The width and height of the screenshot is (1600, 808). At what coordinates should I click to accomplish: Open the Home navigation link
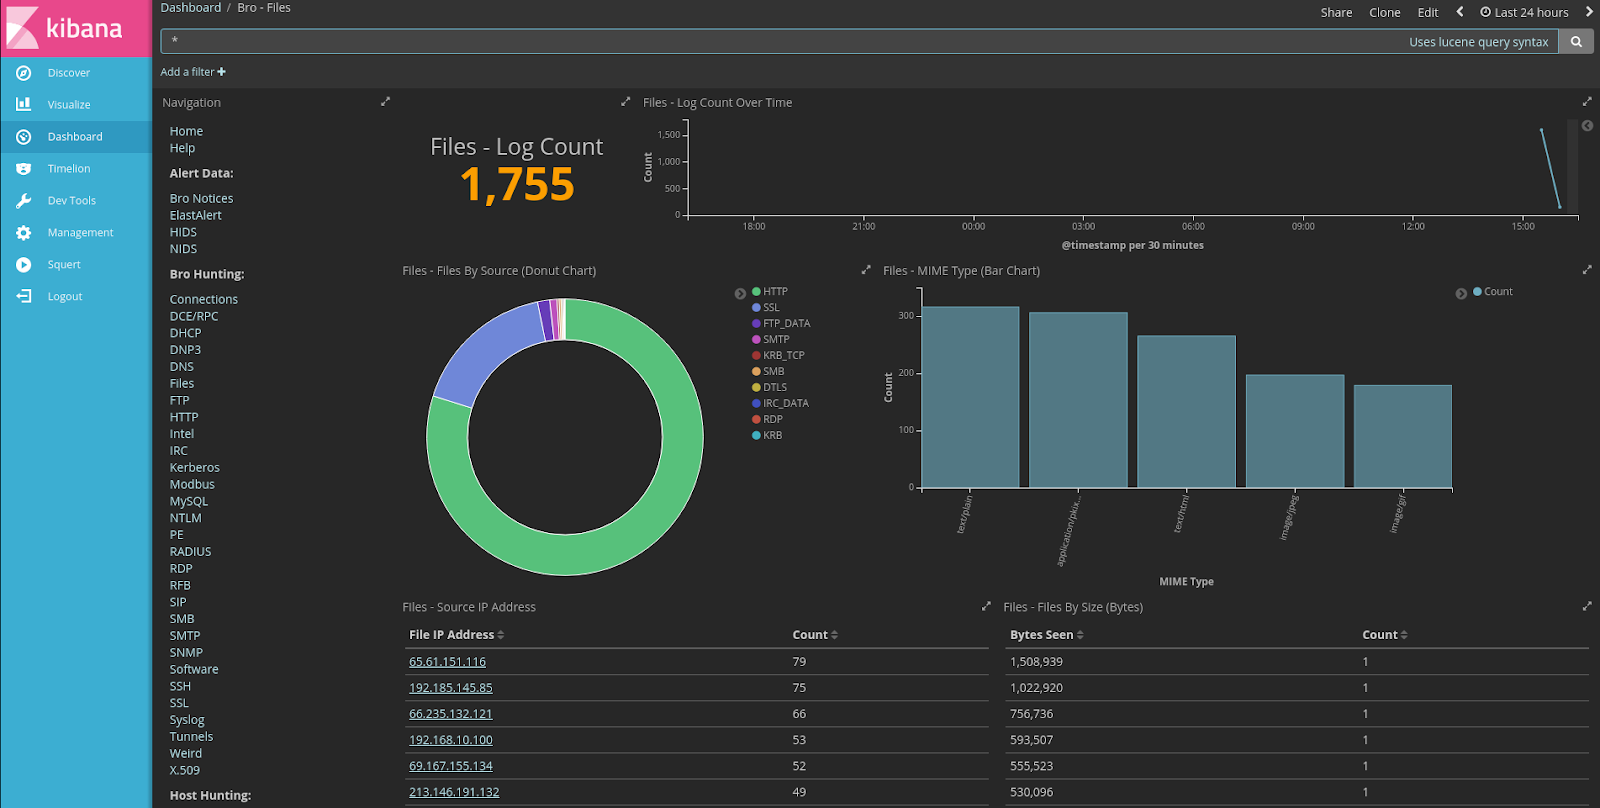pos(186,131)
